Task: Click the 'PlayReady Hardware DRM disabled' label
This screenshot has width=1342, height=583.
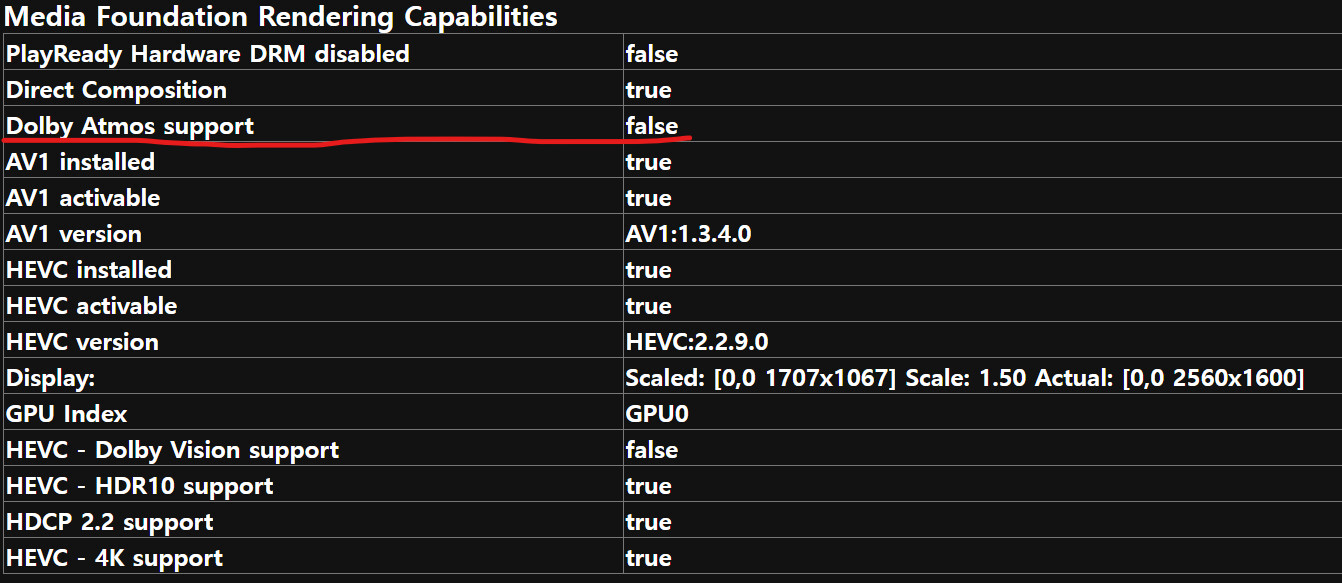Action: point(208,54)
